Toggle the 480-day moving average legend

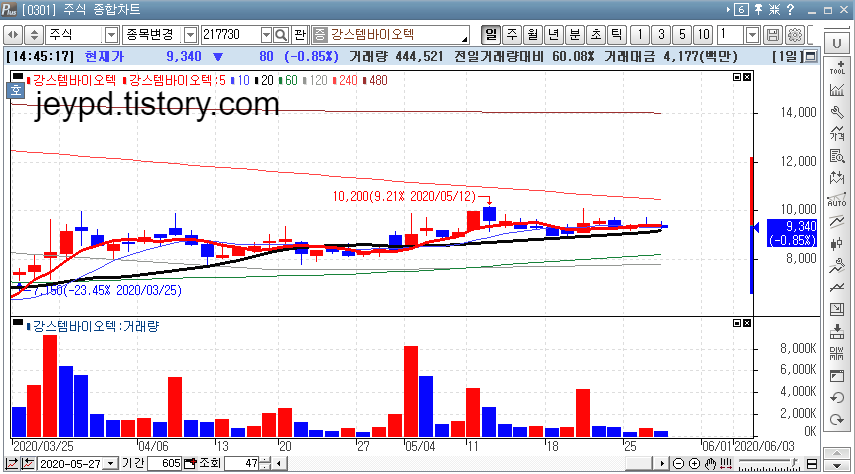pyautogui.click(x=375, y=81)
